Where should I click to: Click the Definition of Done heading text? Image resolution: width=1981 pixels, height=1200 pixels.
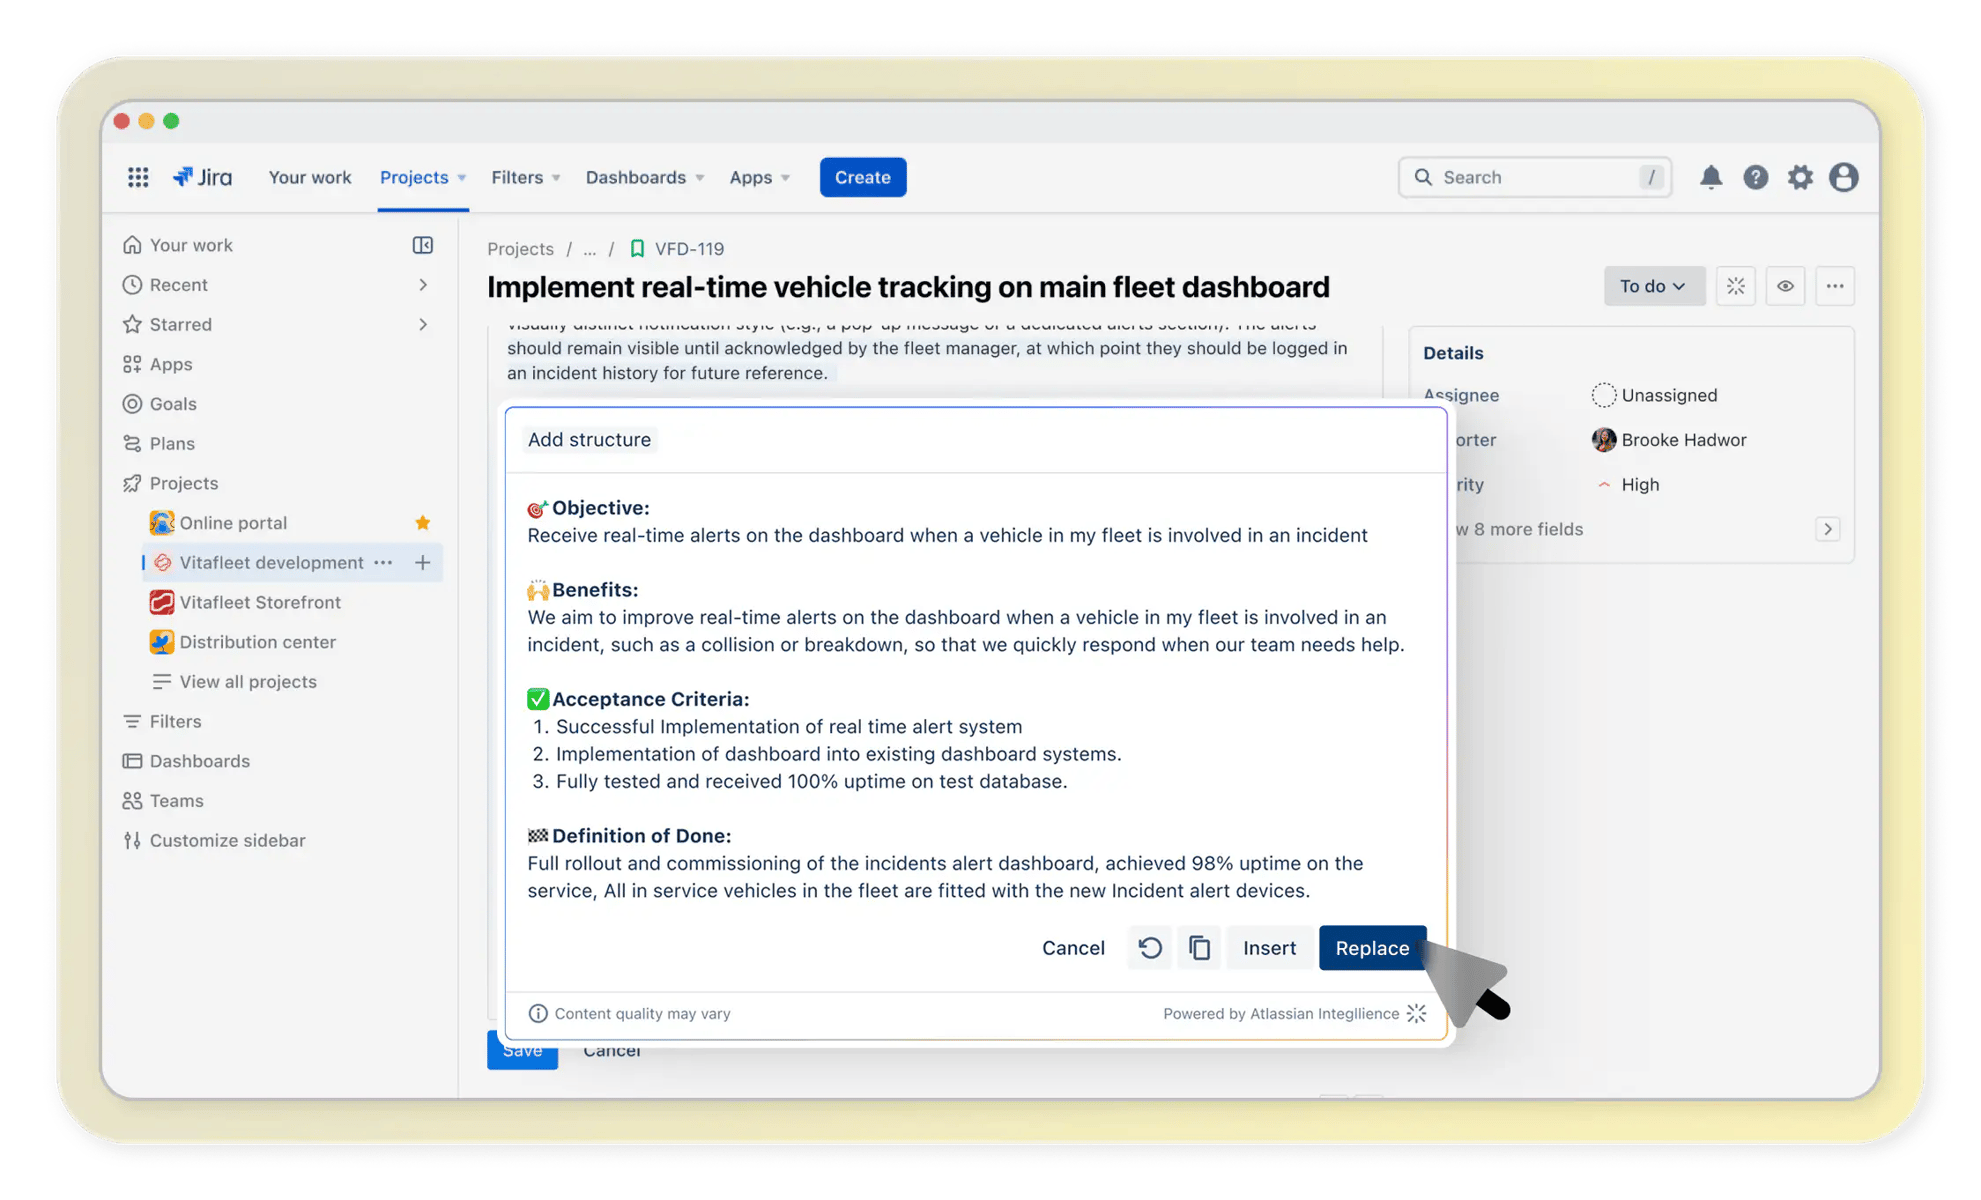(641, 836)
